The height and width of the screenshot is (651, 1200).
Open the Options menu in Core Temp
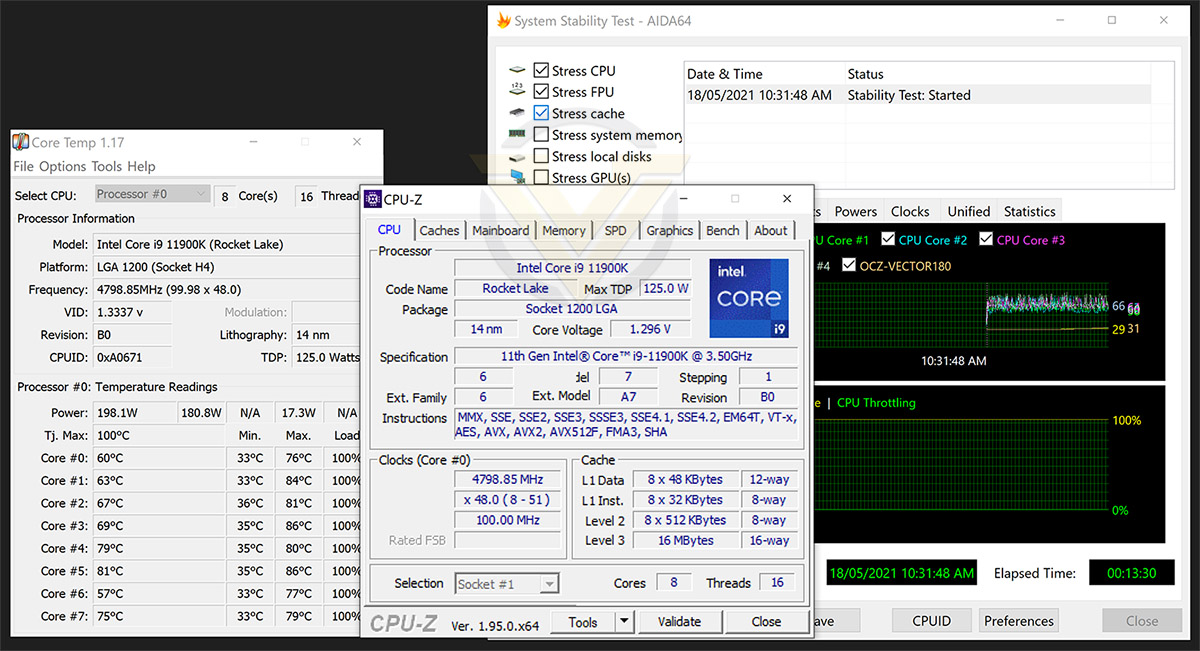coord(62,167)
